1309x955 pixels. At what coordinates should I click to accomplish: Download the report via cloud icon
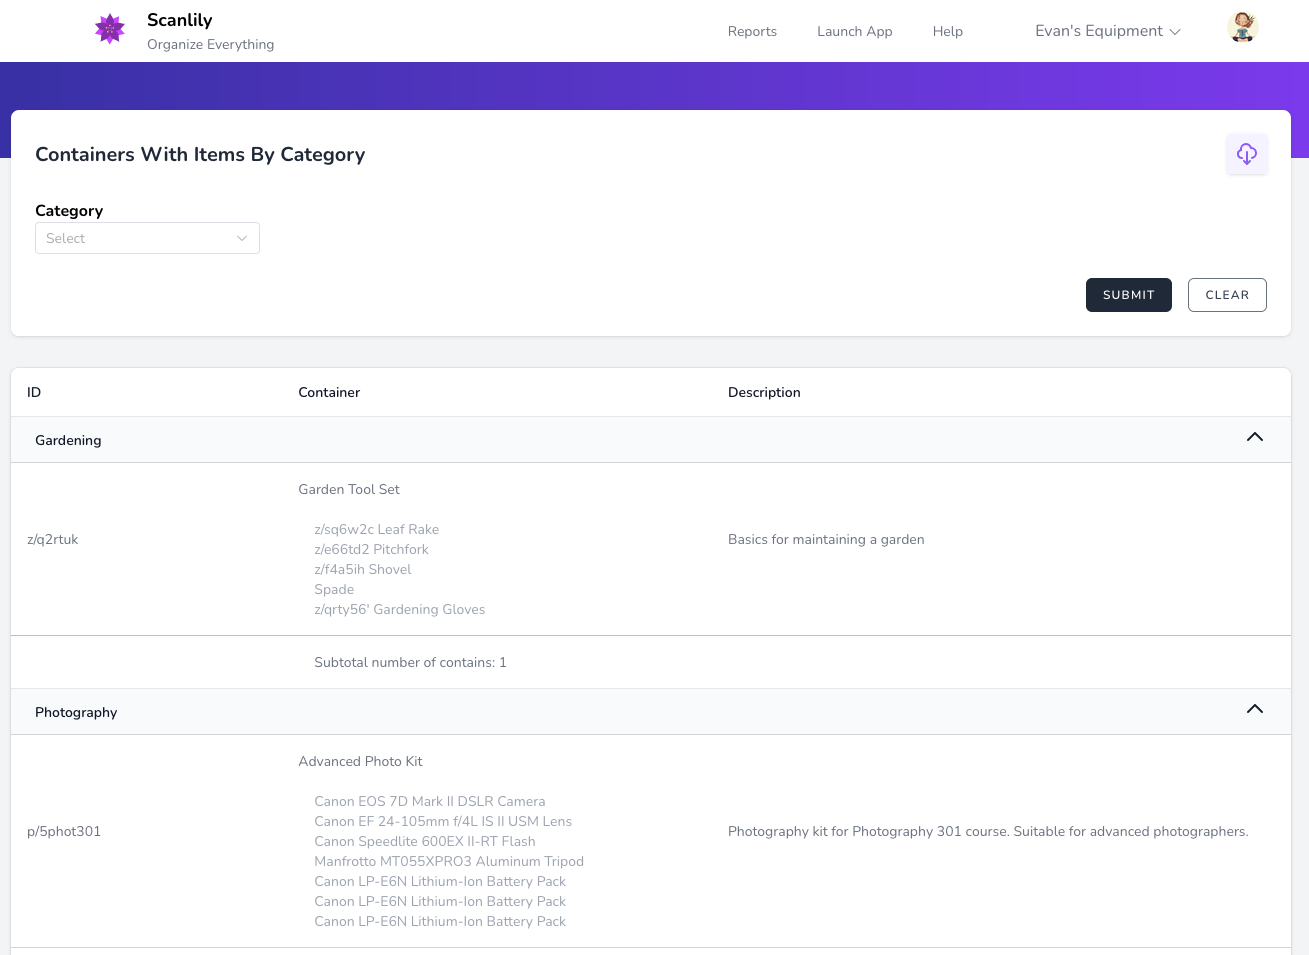1246,154
